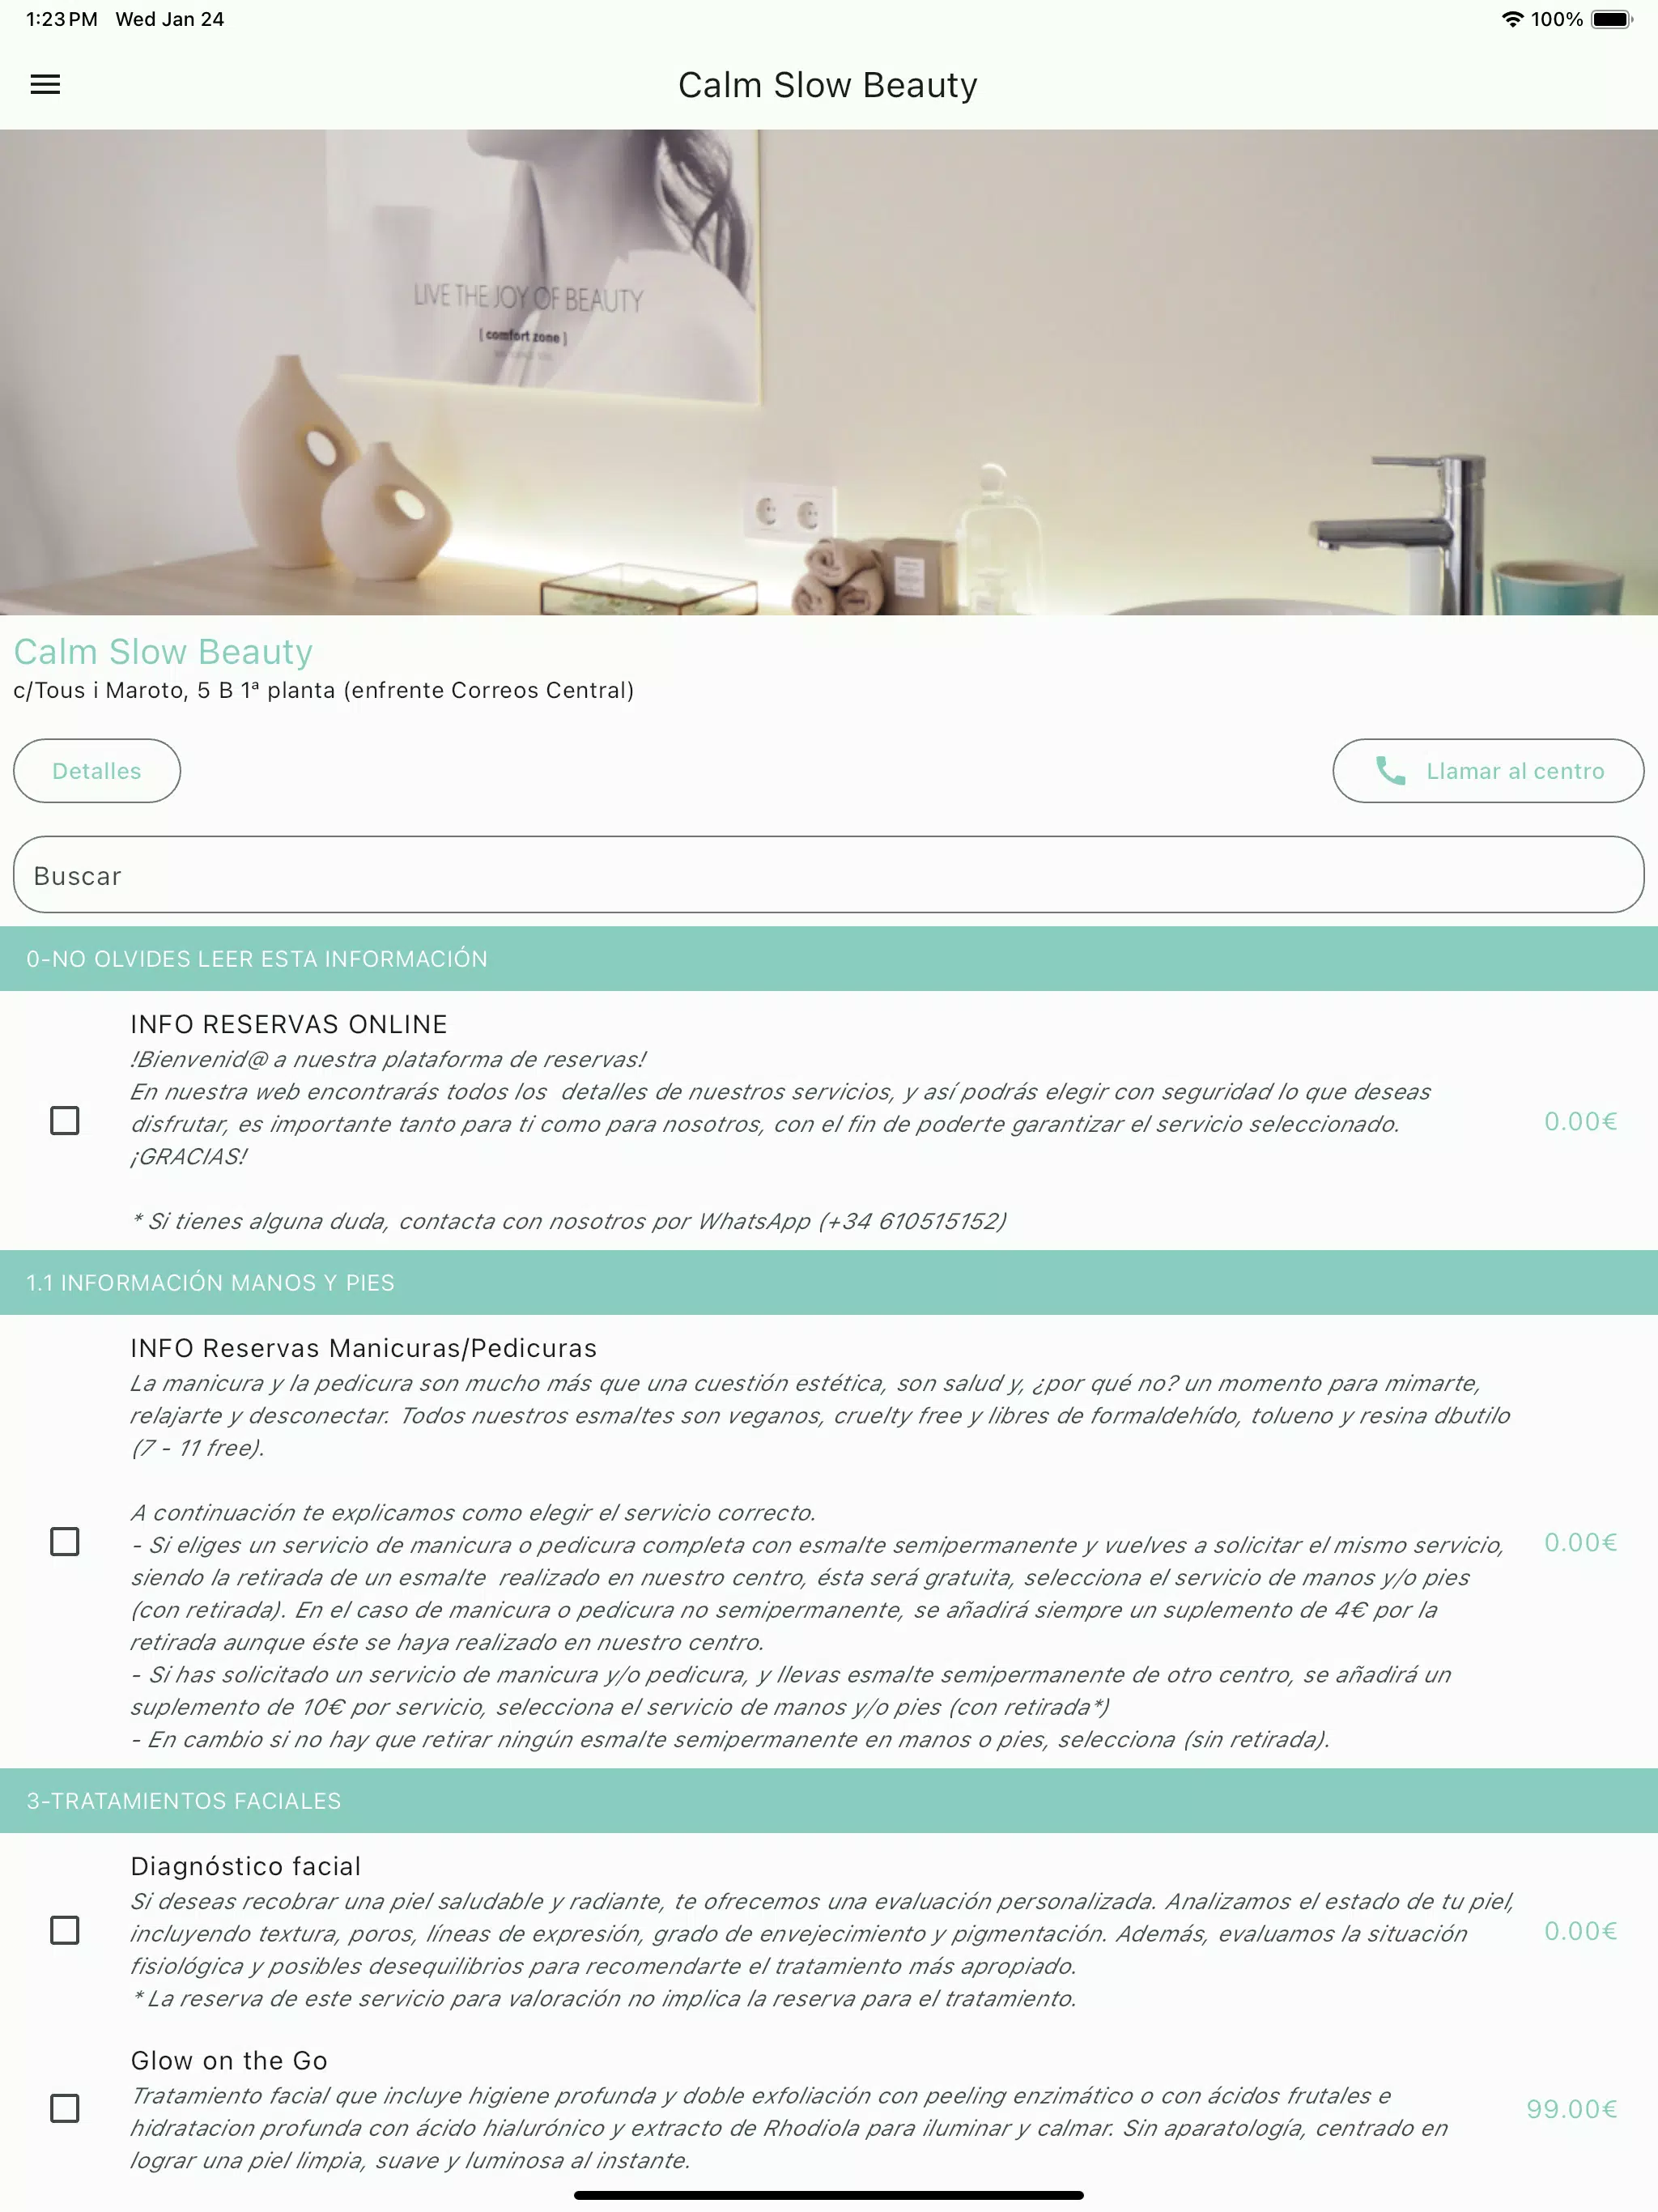
Task: Tap the battery status icon
Action: click(1622, 18)
